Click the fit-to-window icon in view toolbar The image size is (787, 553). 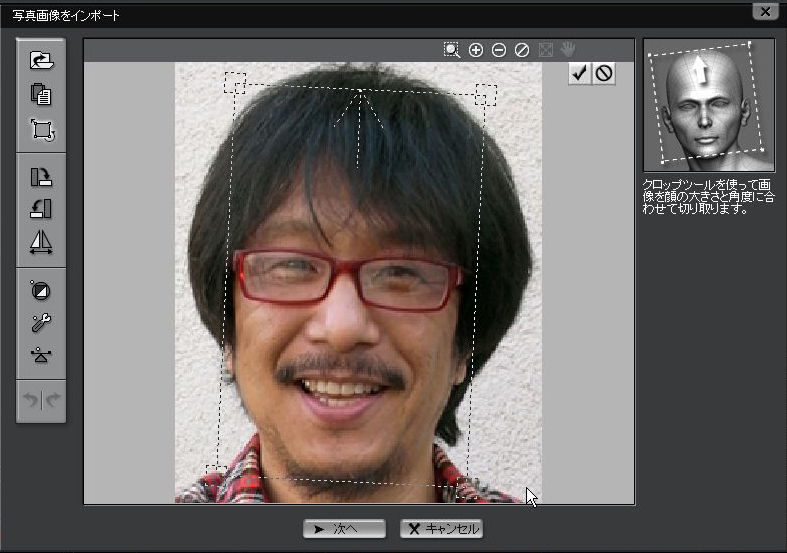point(546,50)
